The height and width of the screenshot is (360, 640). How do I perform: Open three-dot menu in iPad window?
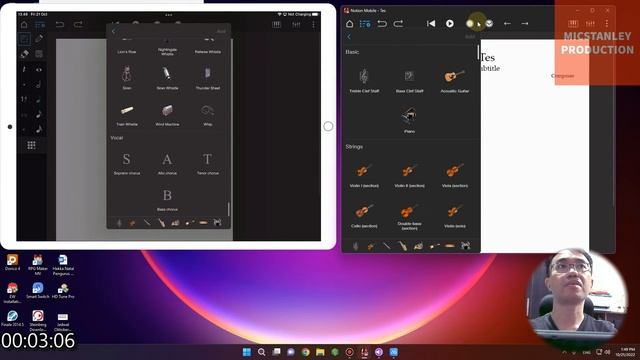[313, 25]
